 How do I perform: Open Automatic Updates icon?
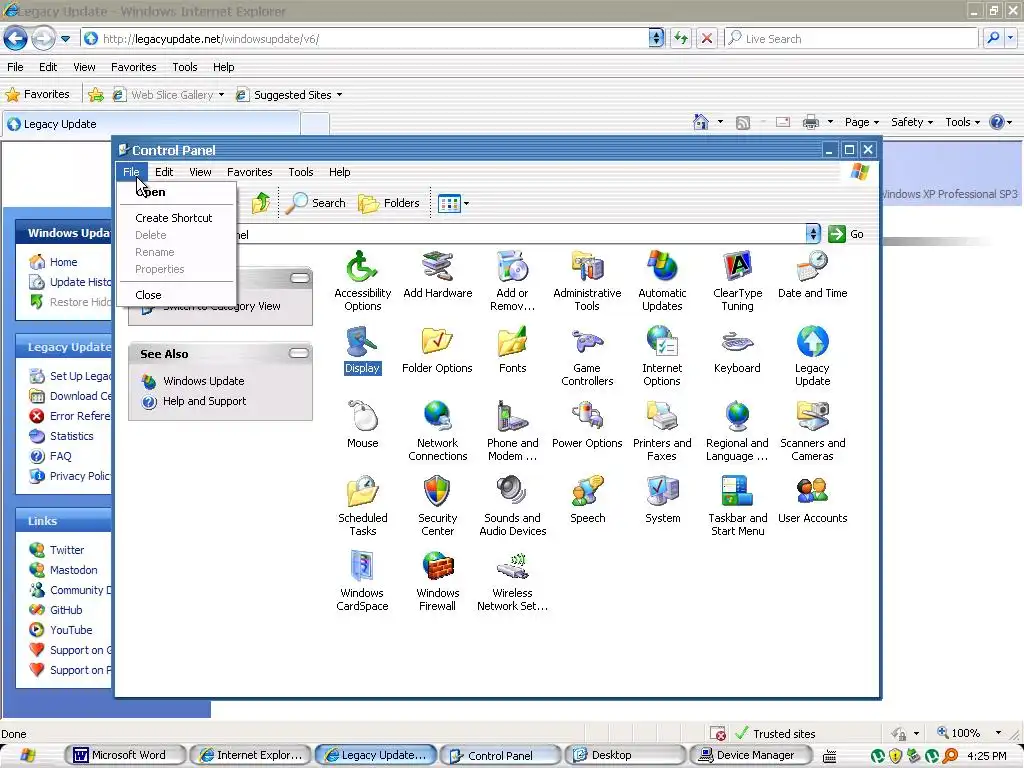tap(662, 281)
